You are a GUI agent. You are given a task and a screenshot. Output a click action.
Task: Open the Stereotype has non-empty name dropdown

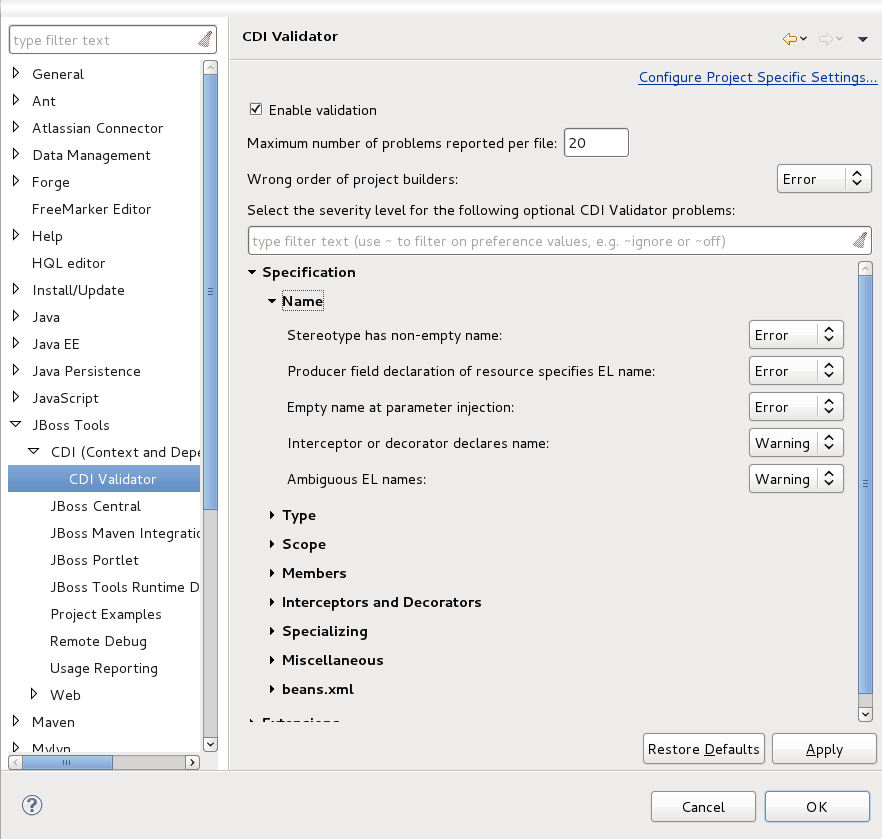pos(796,335)
